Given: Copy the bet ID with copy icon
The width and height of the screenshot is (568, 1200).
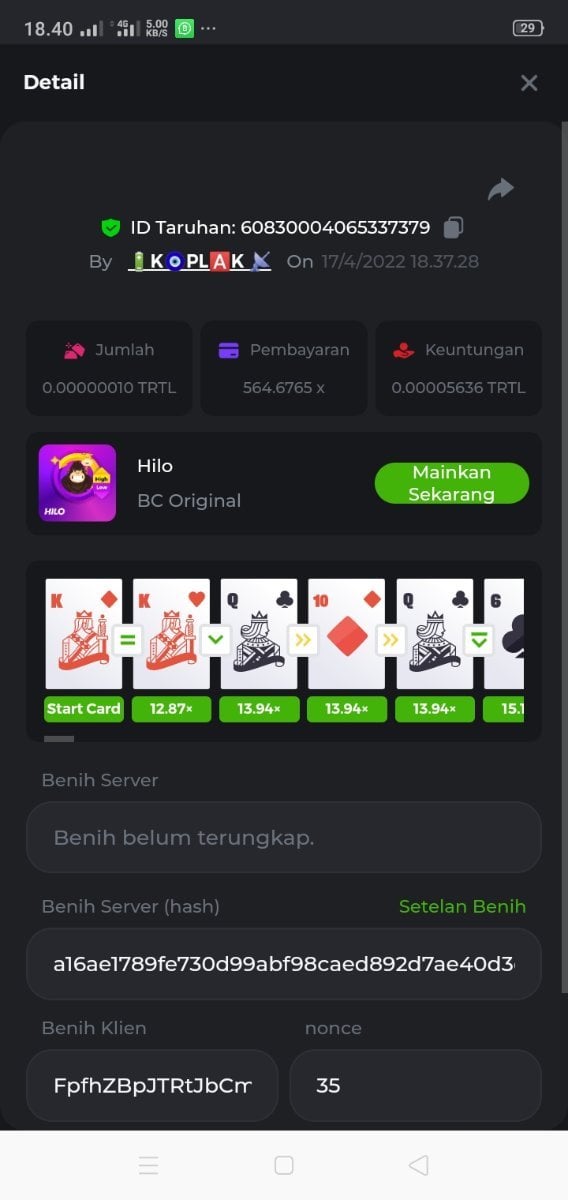Looking at the screenshot, I should (453, 227).
